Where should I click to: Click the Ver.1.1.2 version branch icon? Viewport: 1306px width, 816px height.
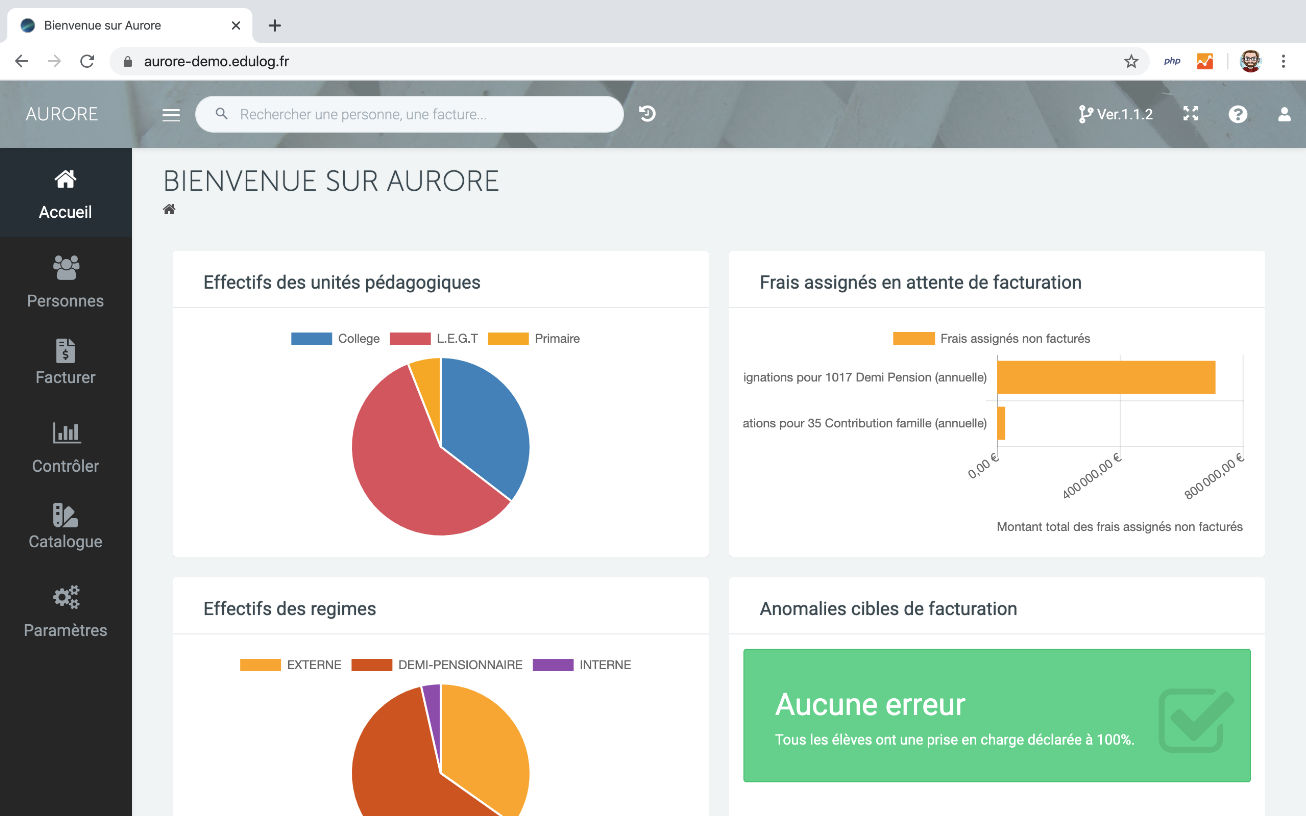click(x=1085, y=114)
